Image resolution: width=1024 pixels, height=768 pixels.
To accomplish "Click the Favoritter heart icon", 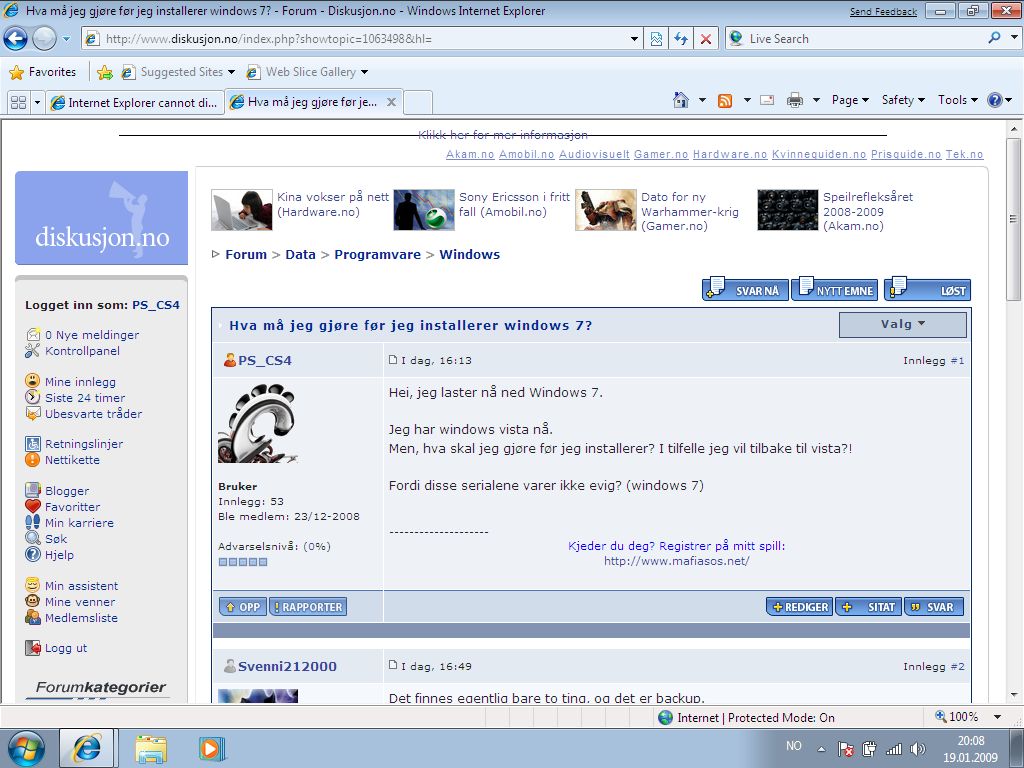I will (x=33, y=506).
